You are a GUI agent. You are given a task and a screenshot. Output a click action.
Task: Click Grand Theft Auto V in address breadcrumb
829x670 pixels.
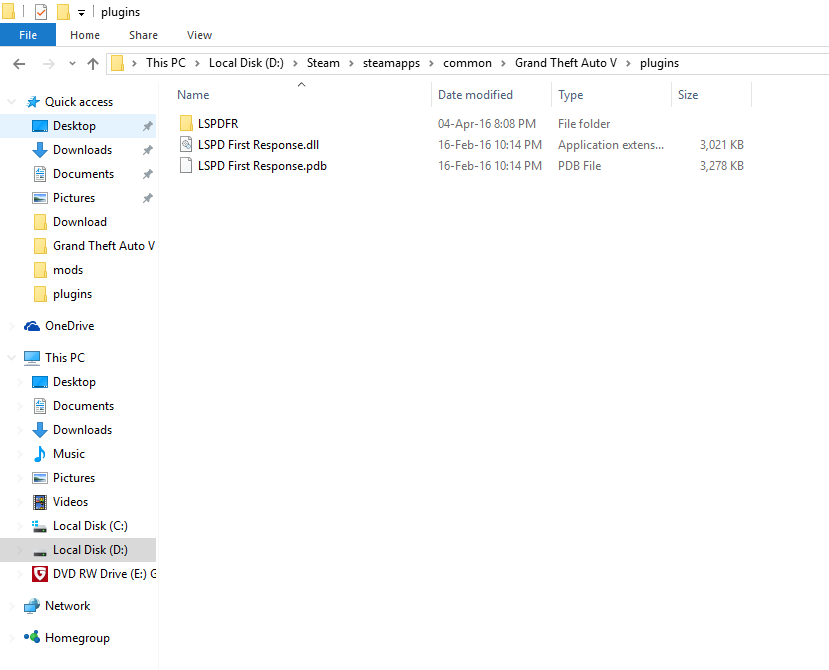pyautogui.click(x=566, y=63)
